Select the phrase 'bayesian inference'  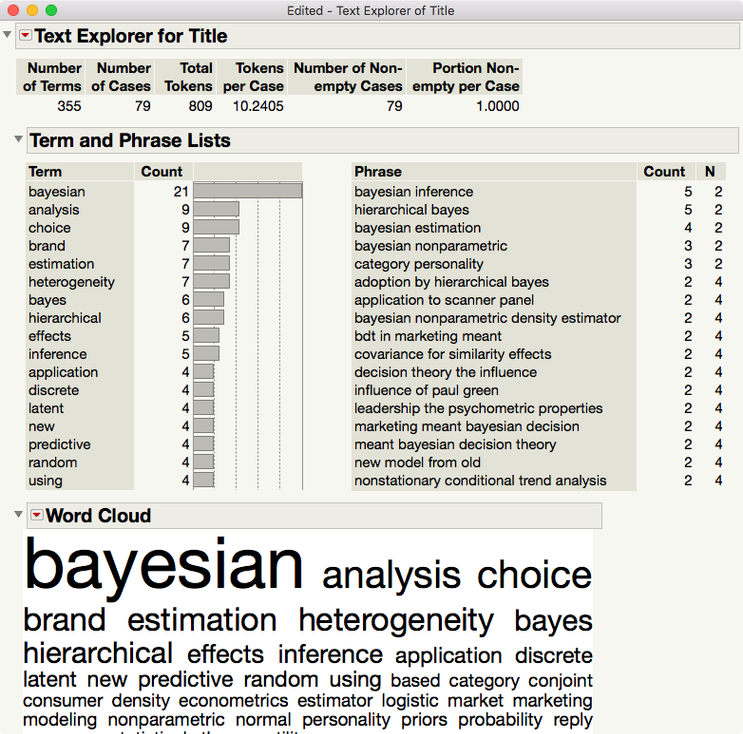point(413,191)
